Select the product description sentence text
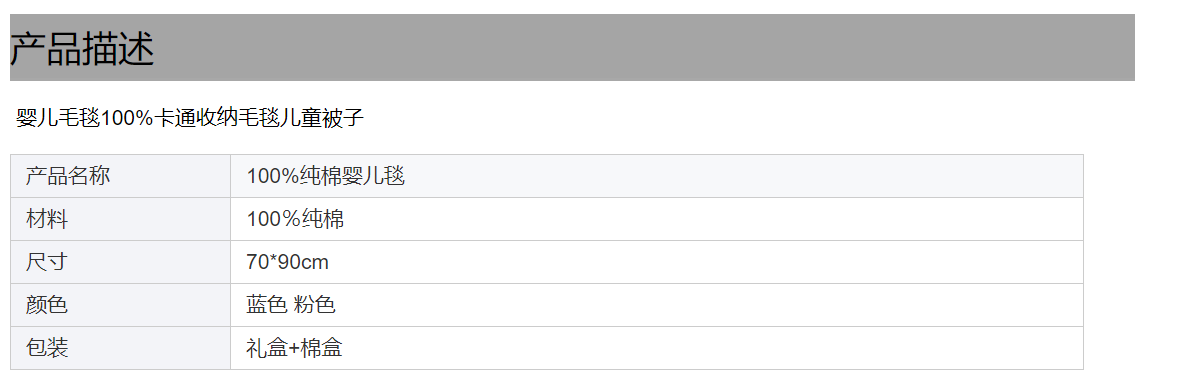The image size is (1180, 378). [x=190, y=118]
